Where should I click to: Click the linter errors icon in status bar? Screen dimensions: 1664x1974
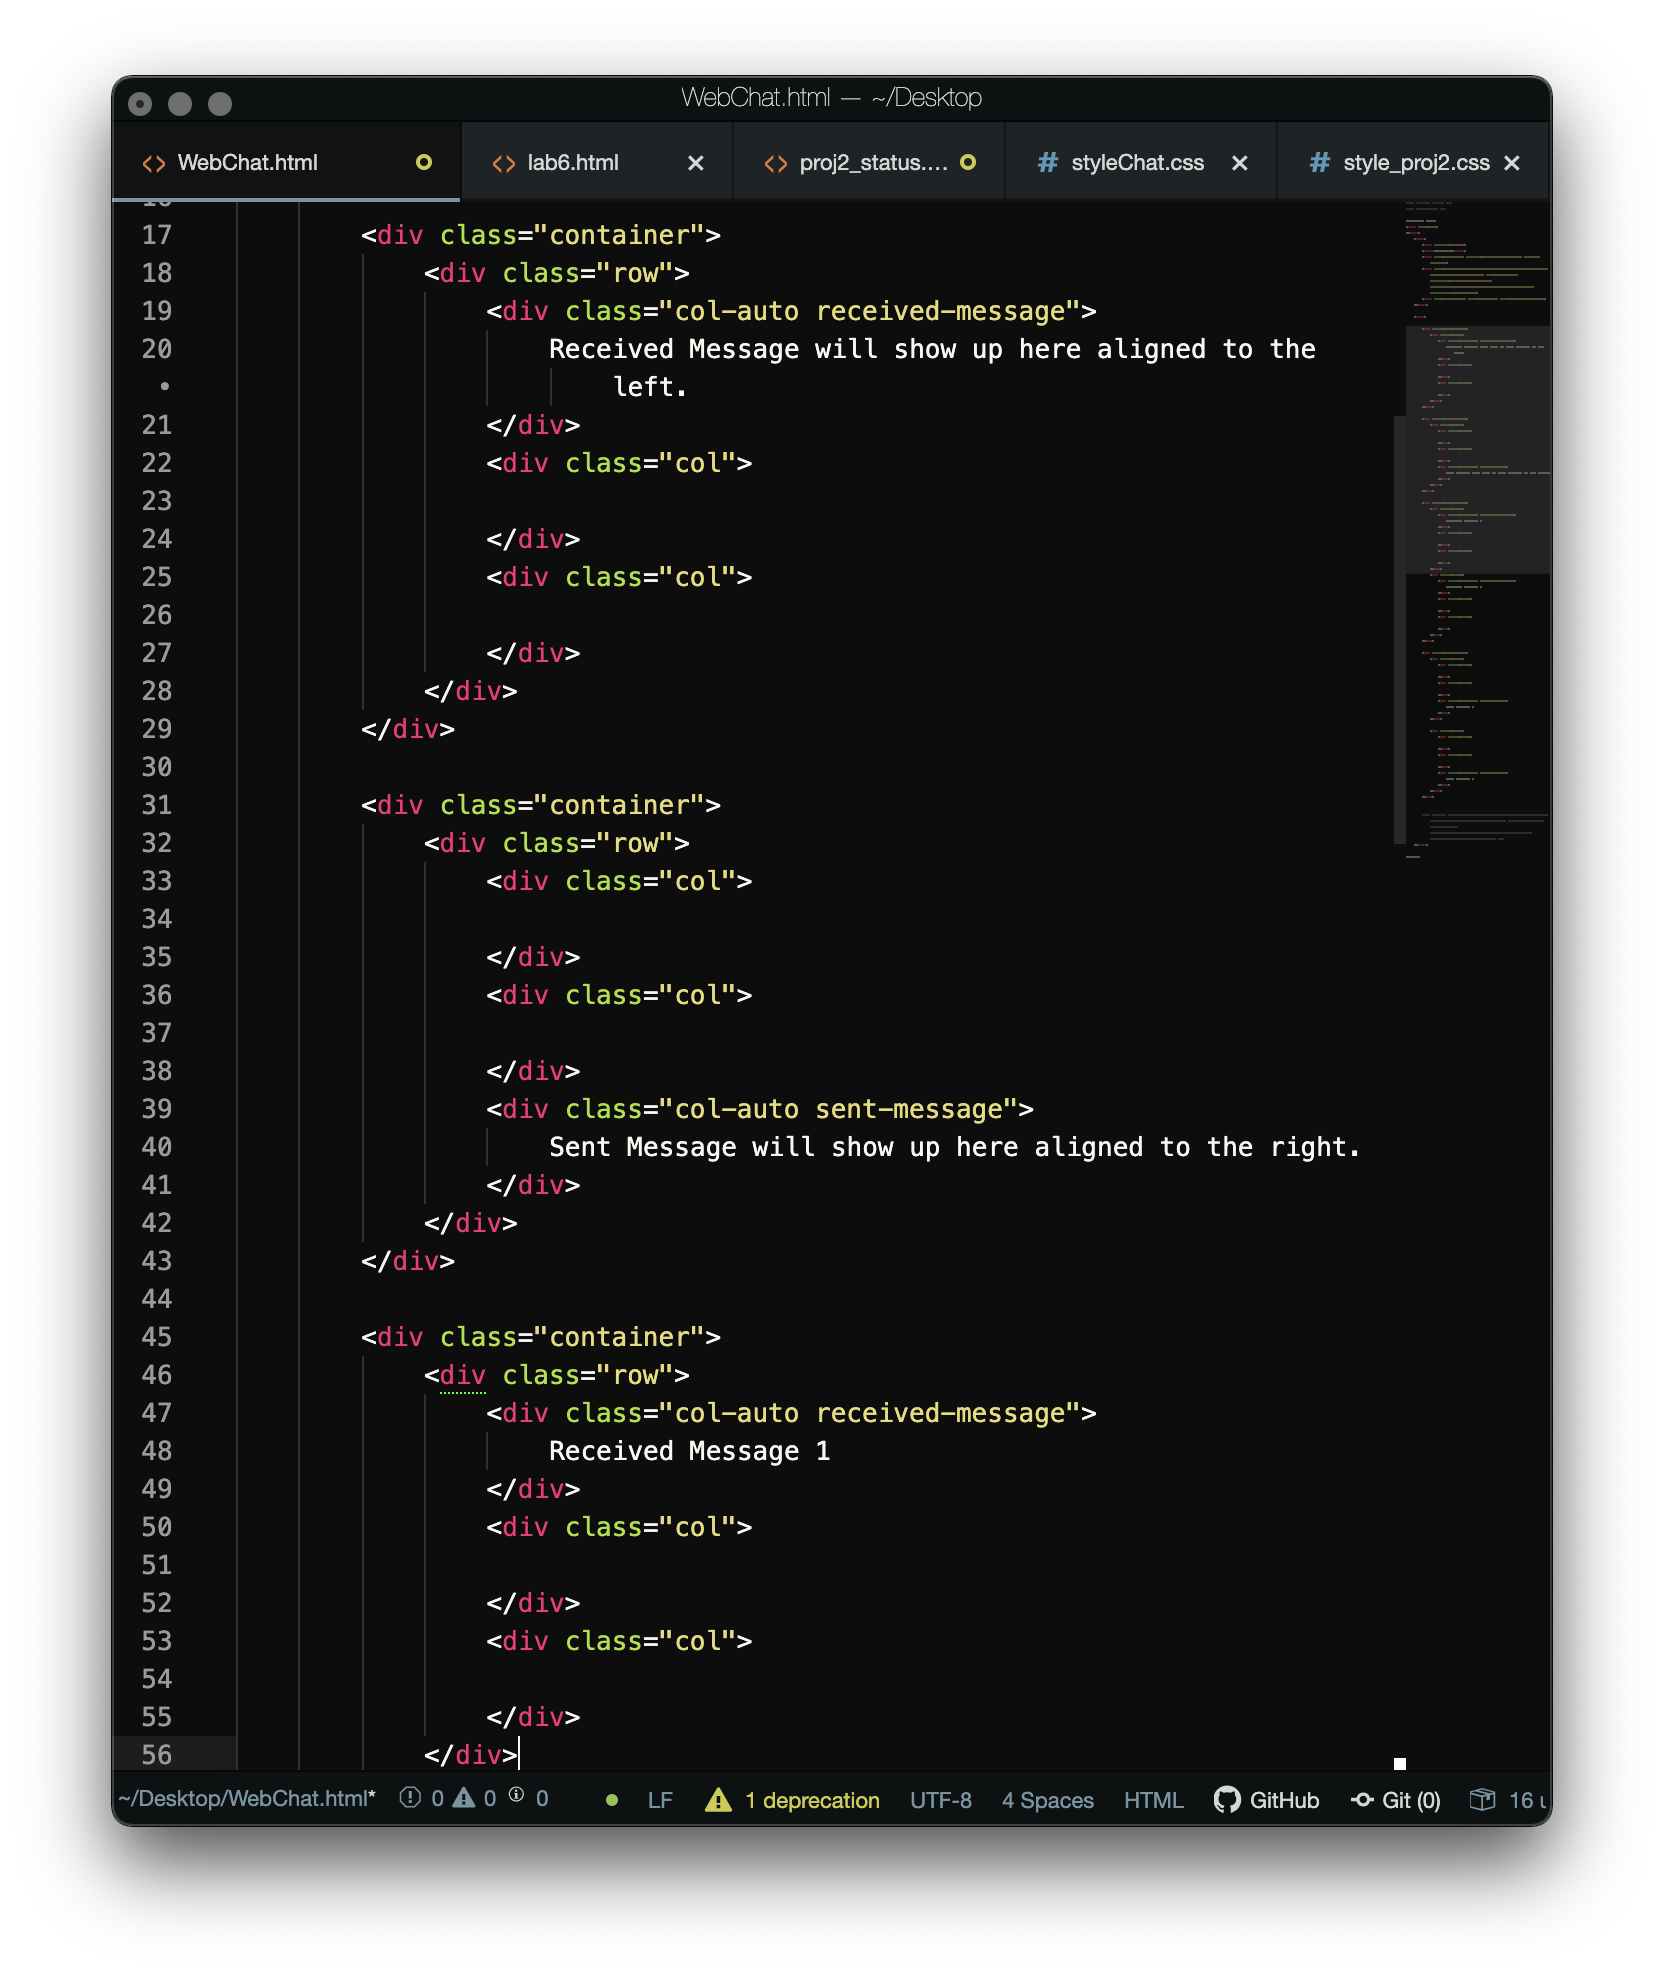tap(410, 1798)
